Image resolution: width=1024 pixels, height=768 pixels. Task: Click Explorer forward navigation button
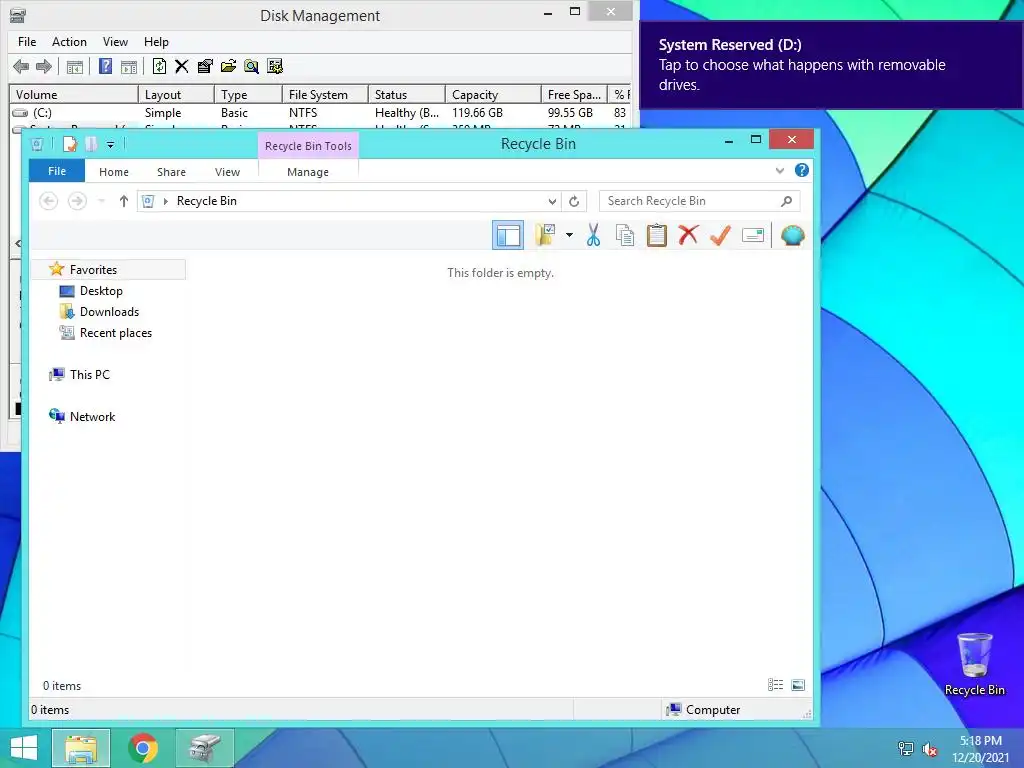tap(77, 201)
